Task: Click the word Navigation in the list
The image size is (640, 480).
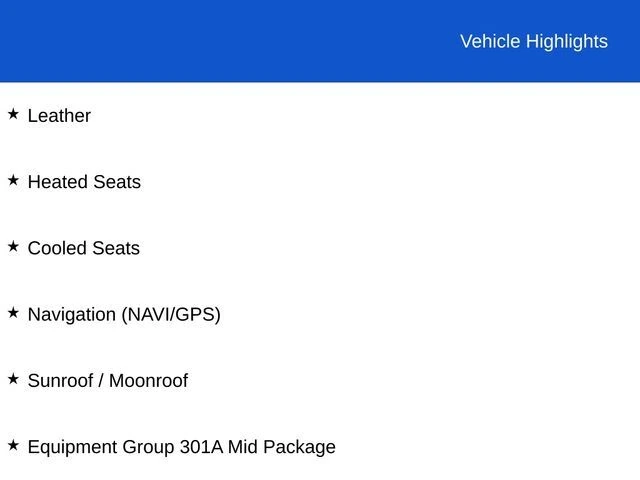Action: pos(72,314)
